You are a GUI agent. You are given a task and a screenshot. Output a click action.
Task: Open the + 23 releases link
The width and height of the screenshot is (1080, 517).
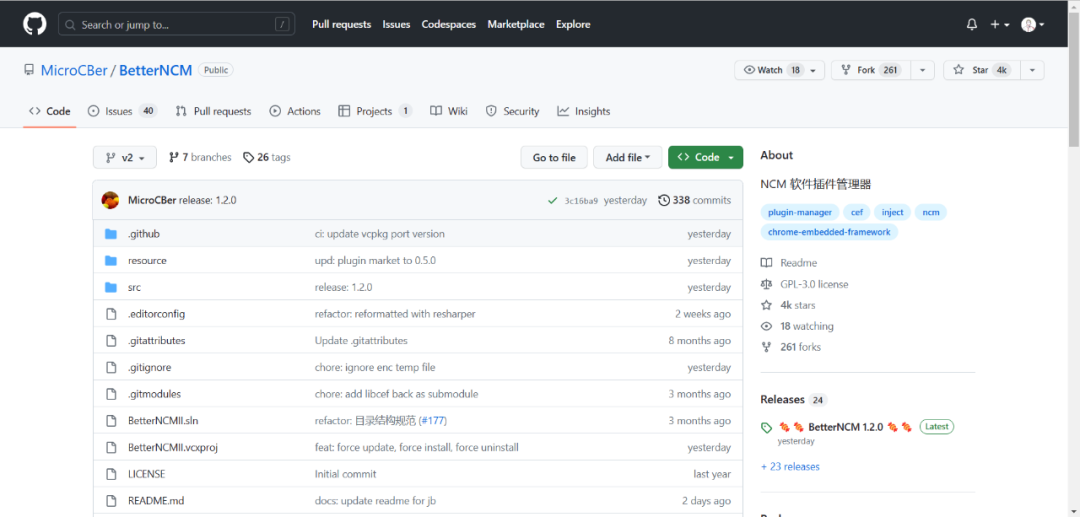(790, 467)
